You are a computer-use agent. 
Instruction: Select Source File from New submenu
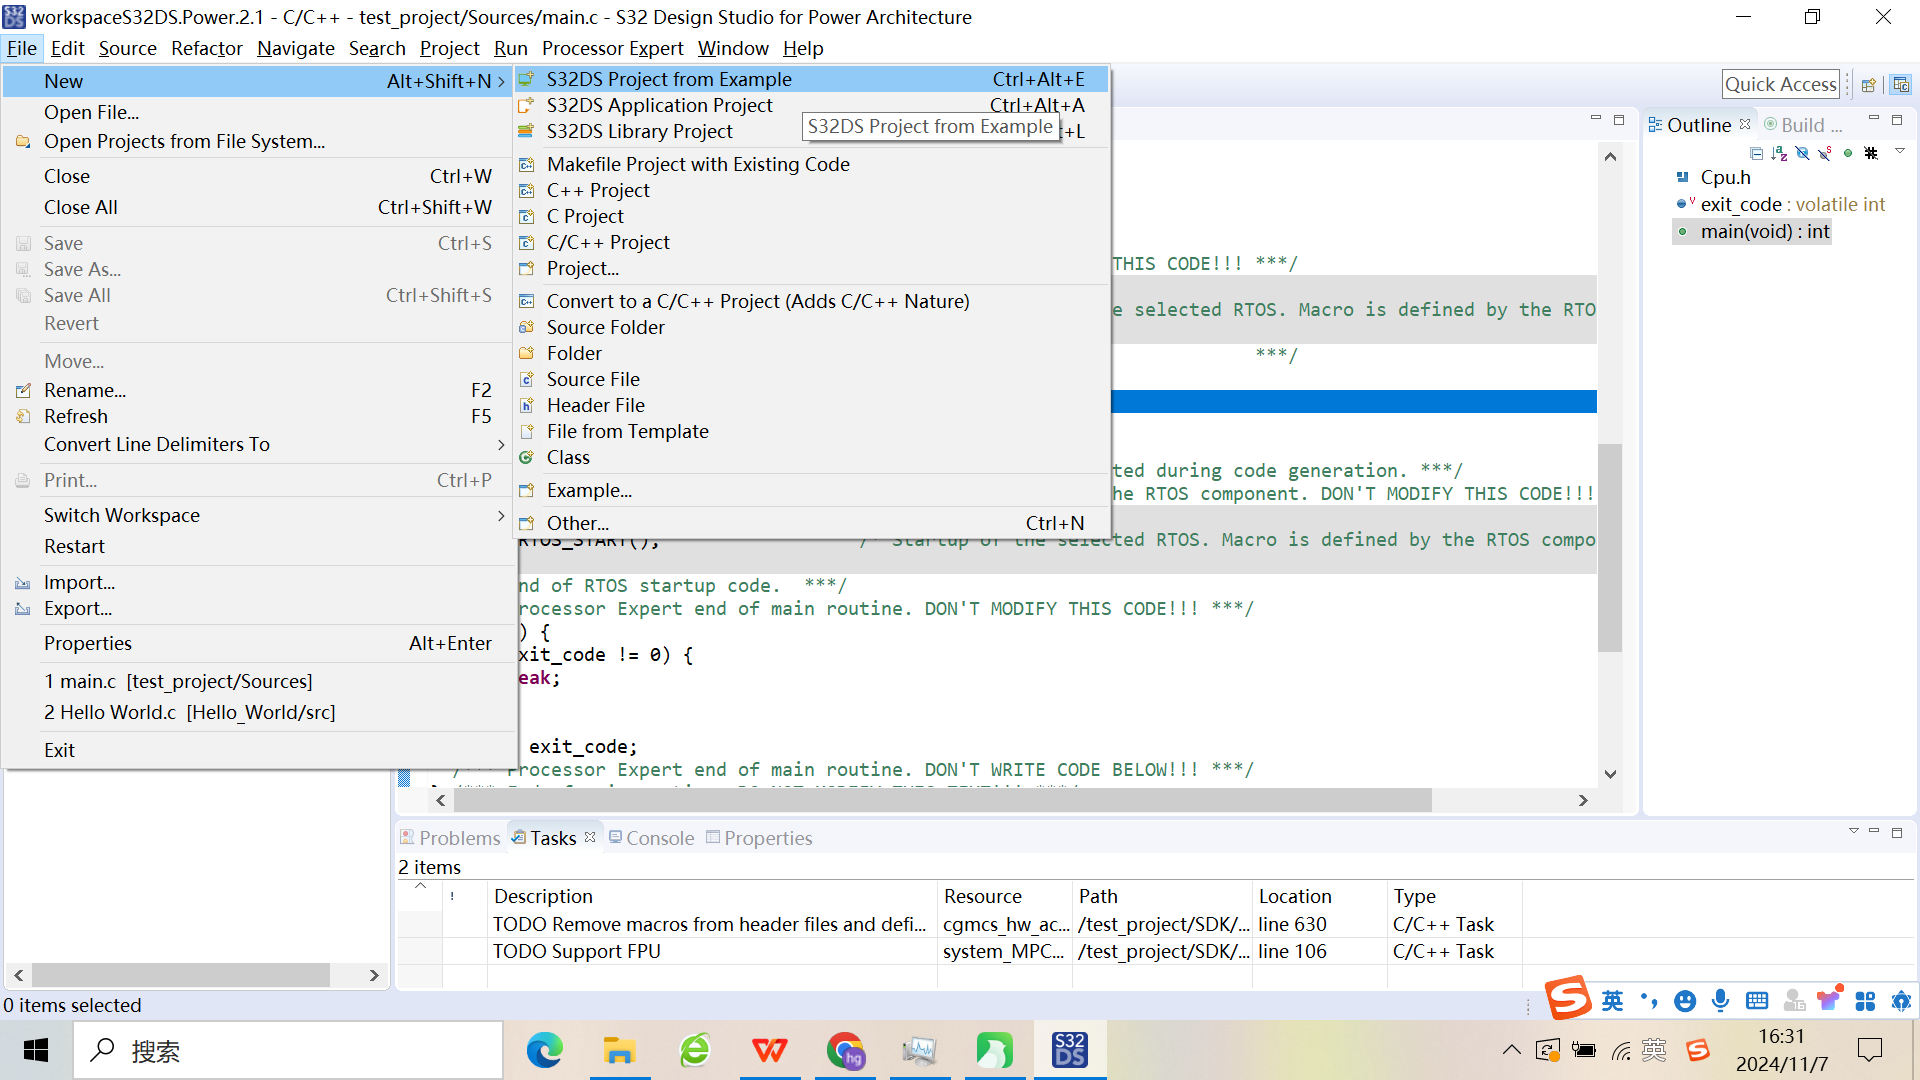(592, 380)
